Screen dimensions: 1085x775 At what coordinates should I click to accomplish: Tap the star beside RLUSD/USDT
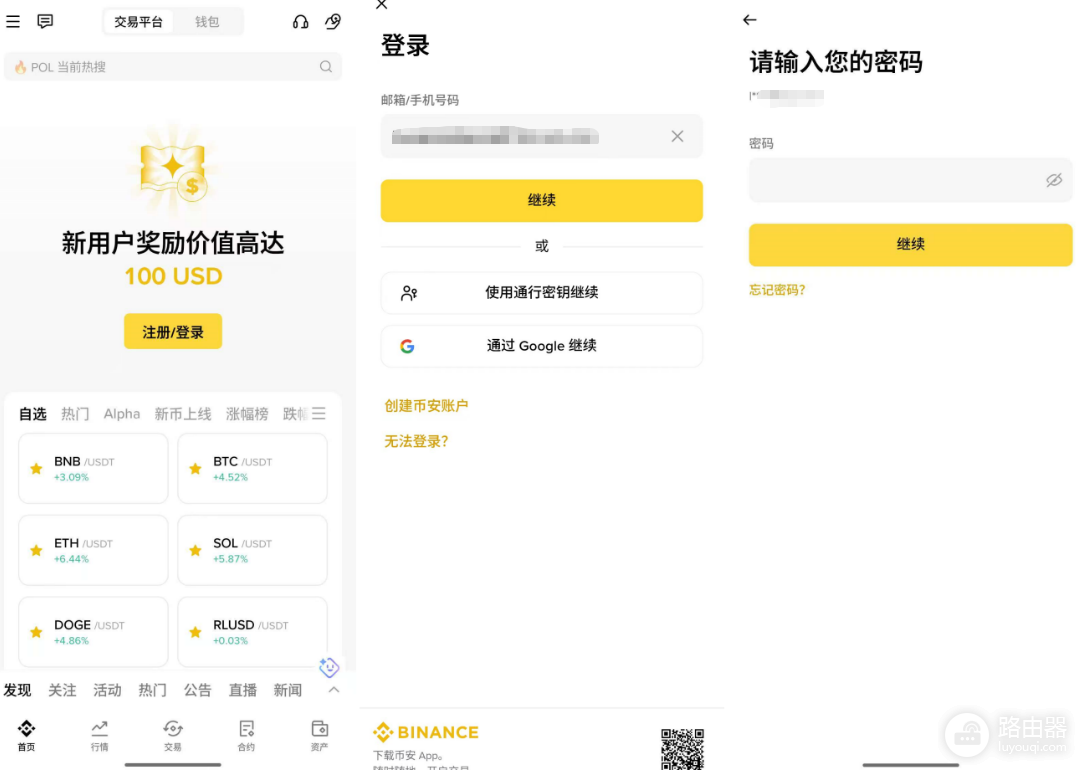[195, 632]
